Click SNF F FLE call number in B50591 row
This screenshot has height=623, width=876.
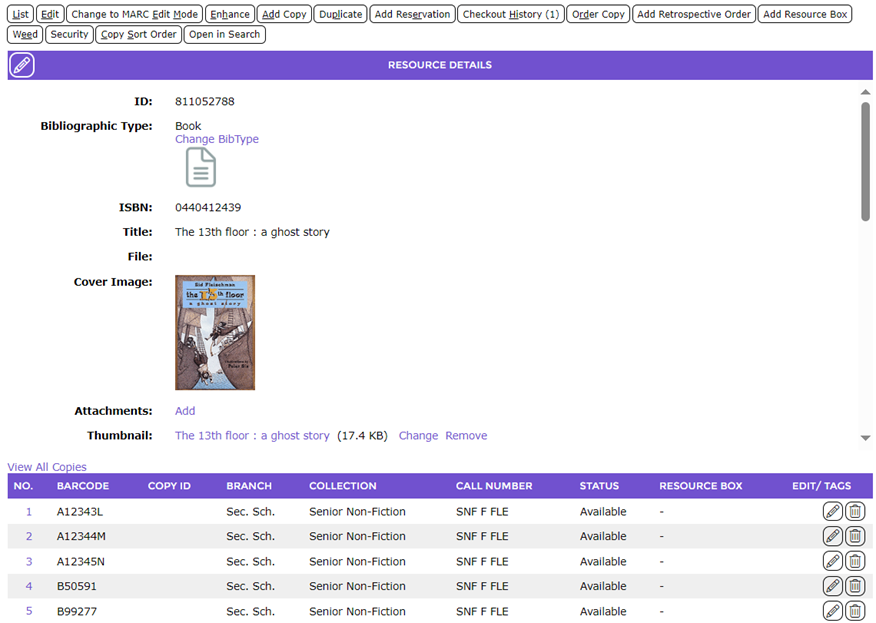pos(482,586)
